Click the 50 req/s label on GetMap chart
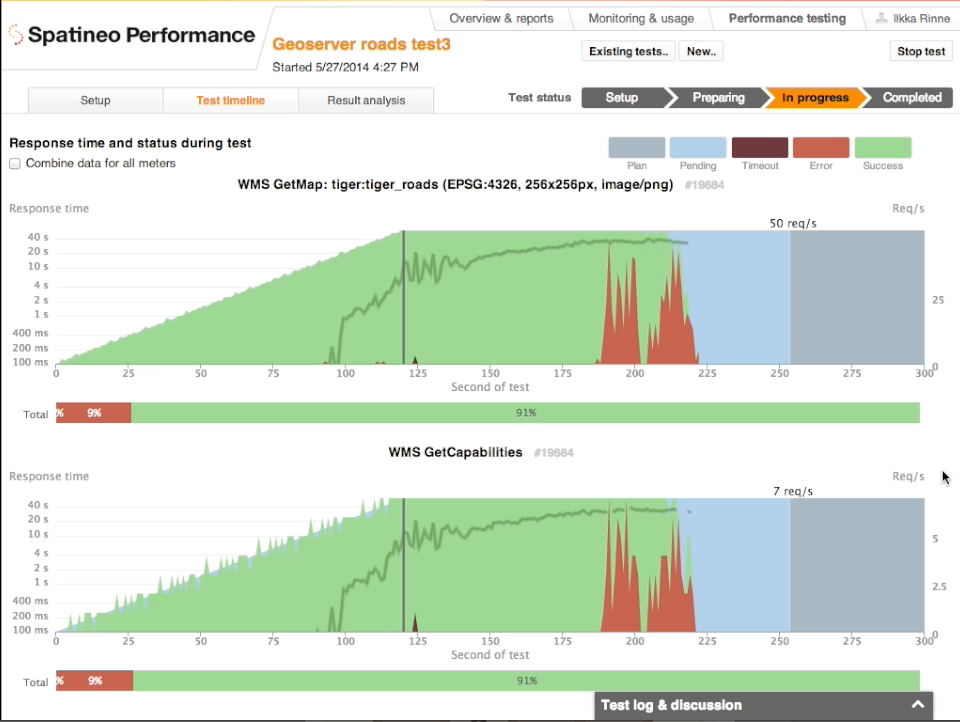Image resolution: width=960 pixels, height=722 pixels. 793,224
